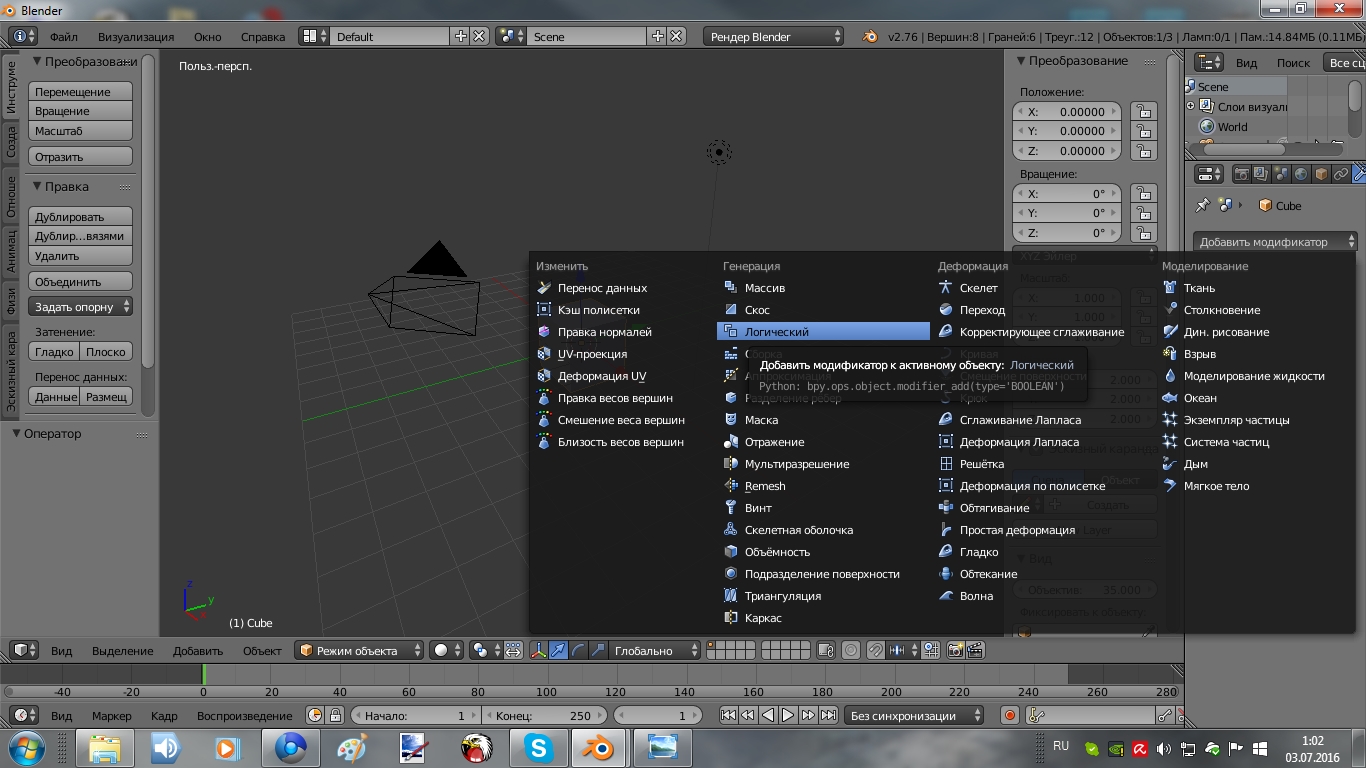Open the 'Рендер Blender' engine dropdown
Screen dimensions: 1366x768
pyautogui.click(x=773, y=36)
